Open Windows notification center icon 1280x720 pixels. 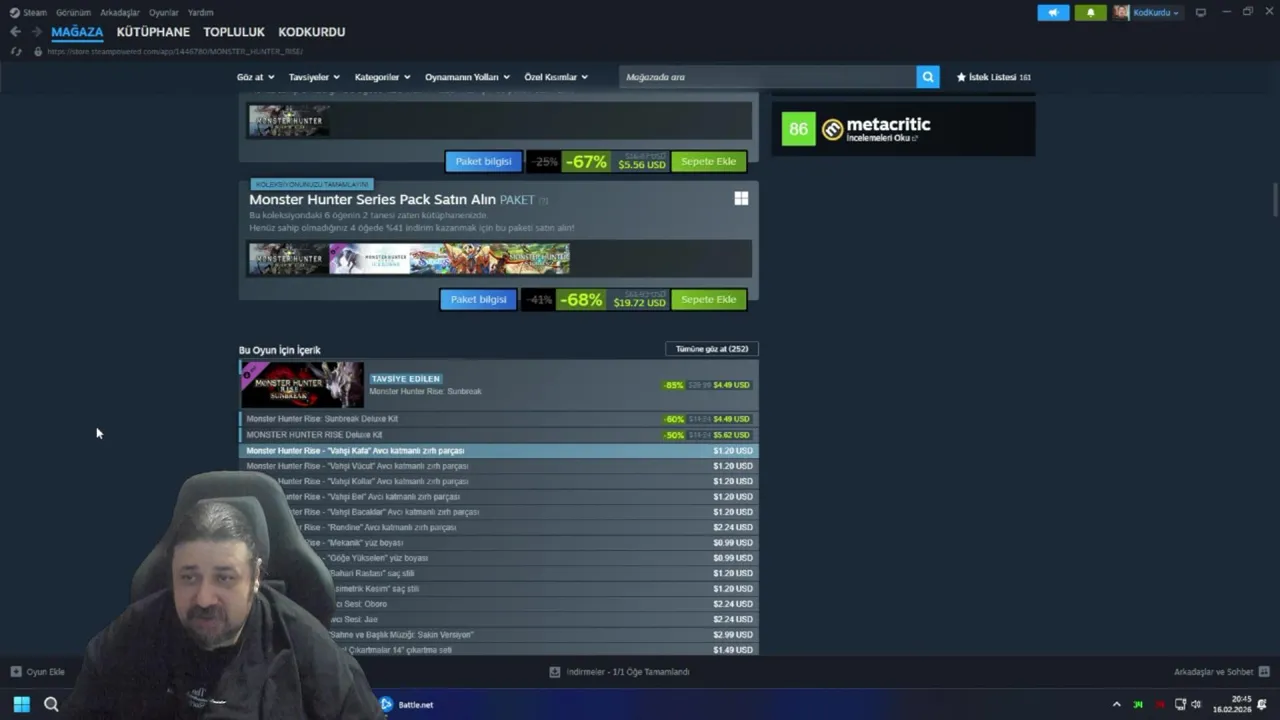click(x=1262, y=704)
